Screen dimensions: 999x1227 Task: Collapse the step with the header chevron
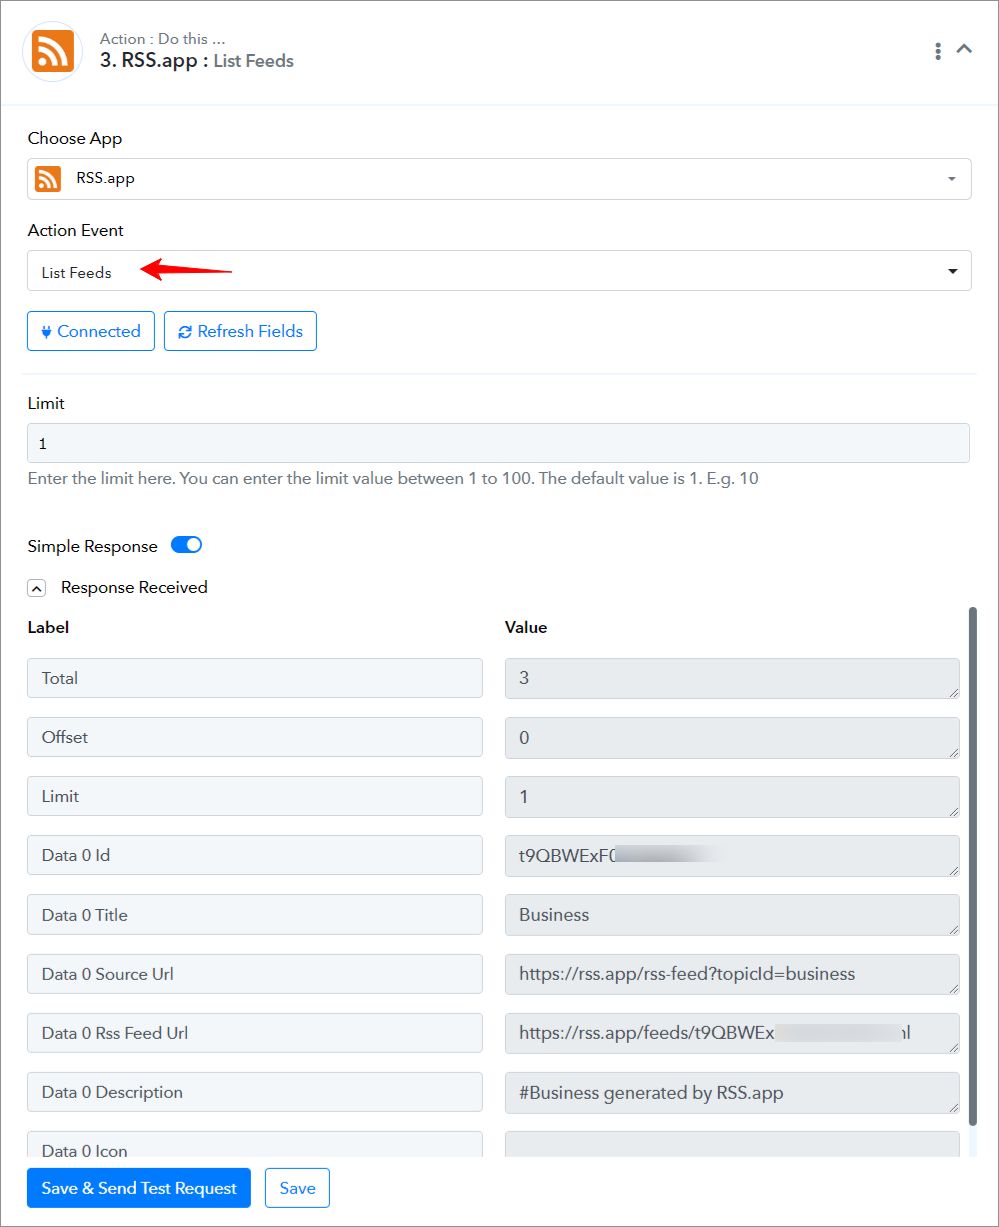coord(964,49)
